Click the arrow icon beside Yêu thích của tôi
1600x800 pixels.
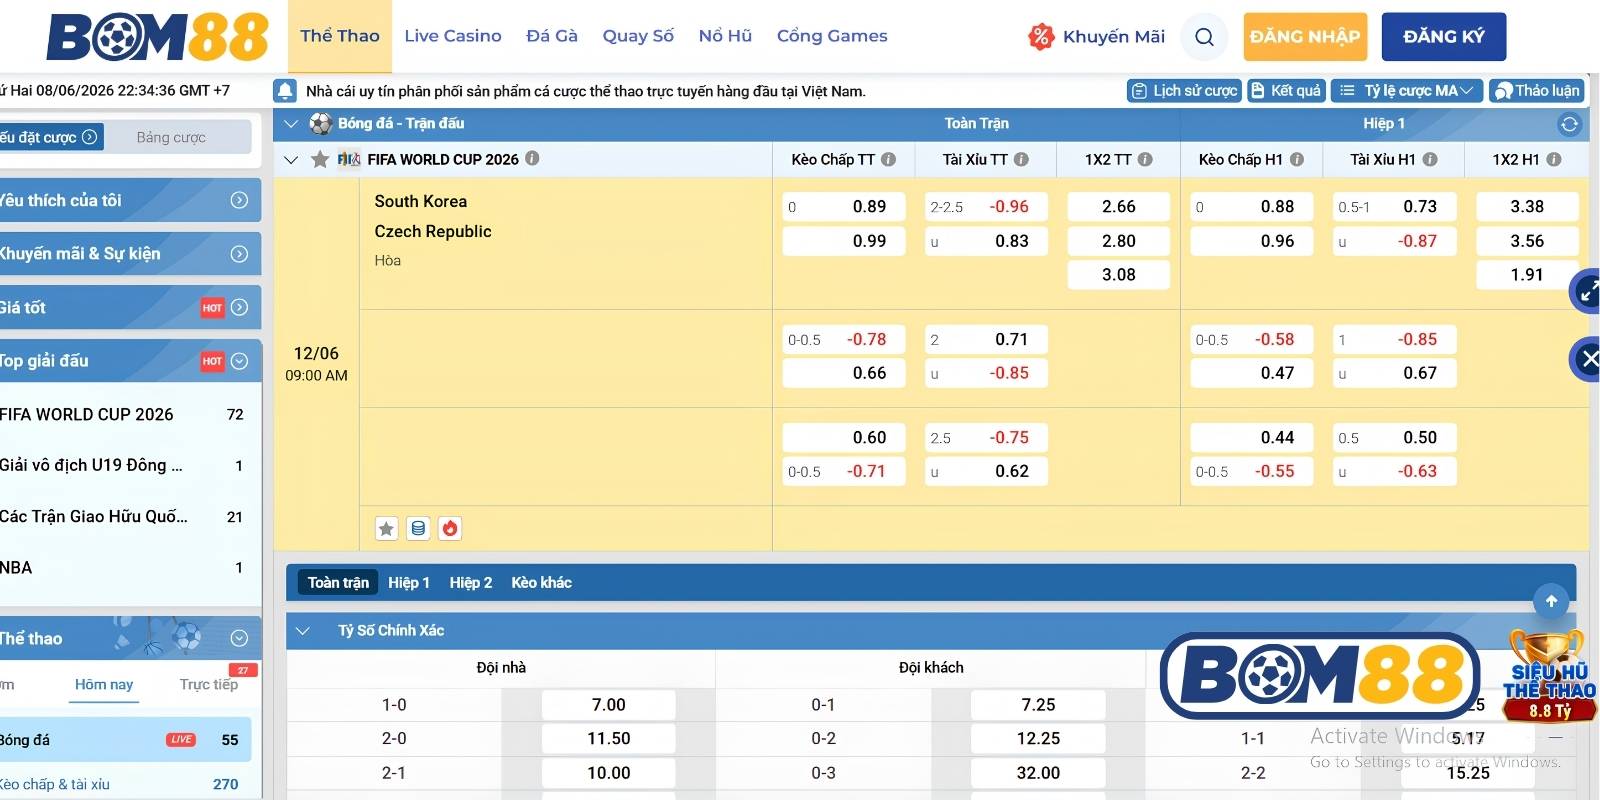(x=239, y=200)
